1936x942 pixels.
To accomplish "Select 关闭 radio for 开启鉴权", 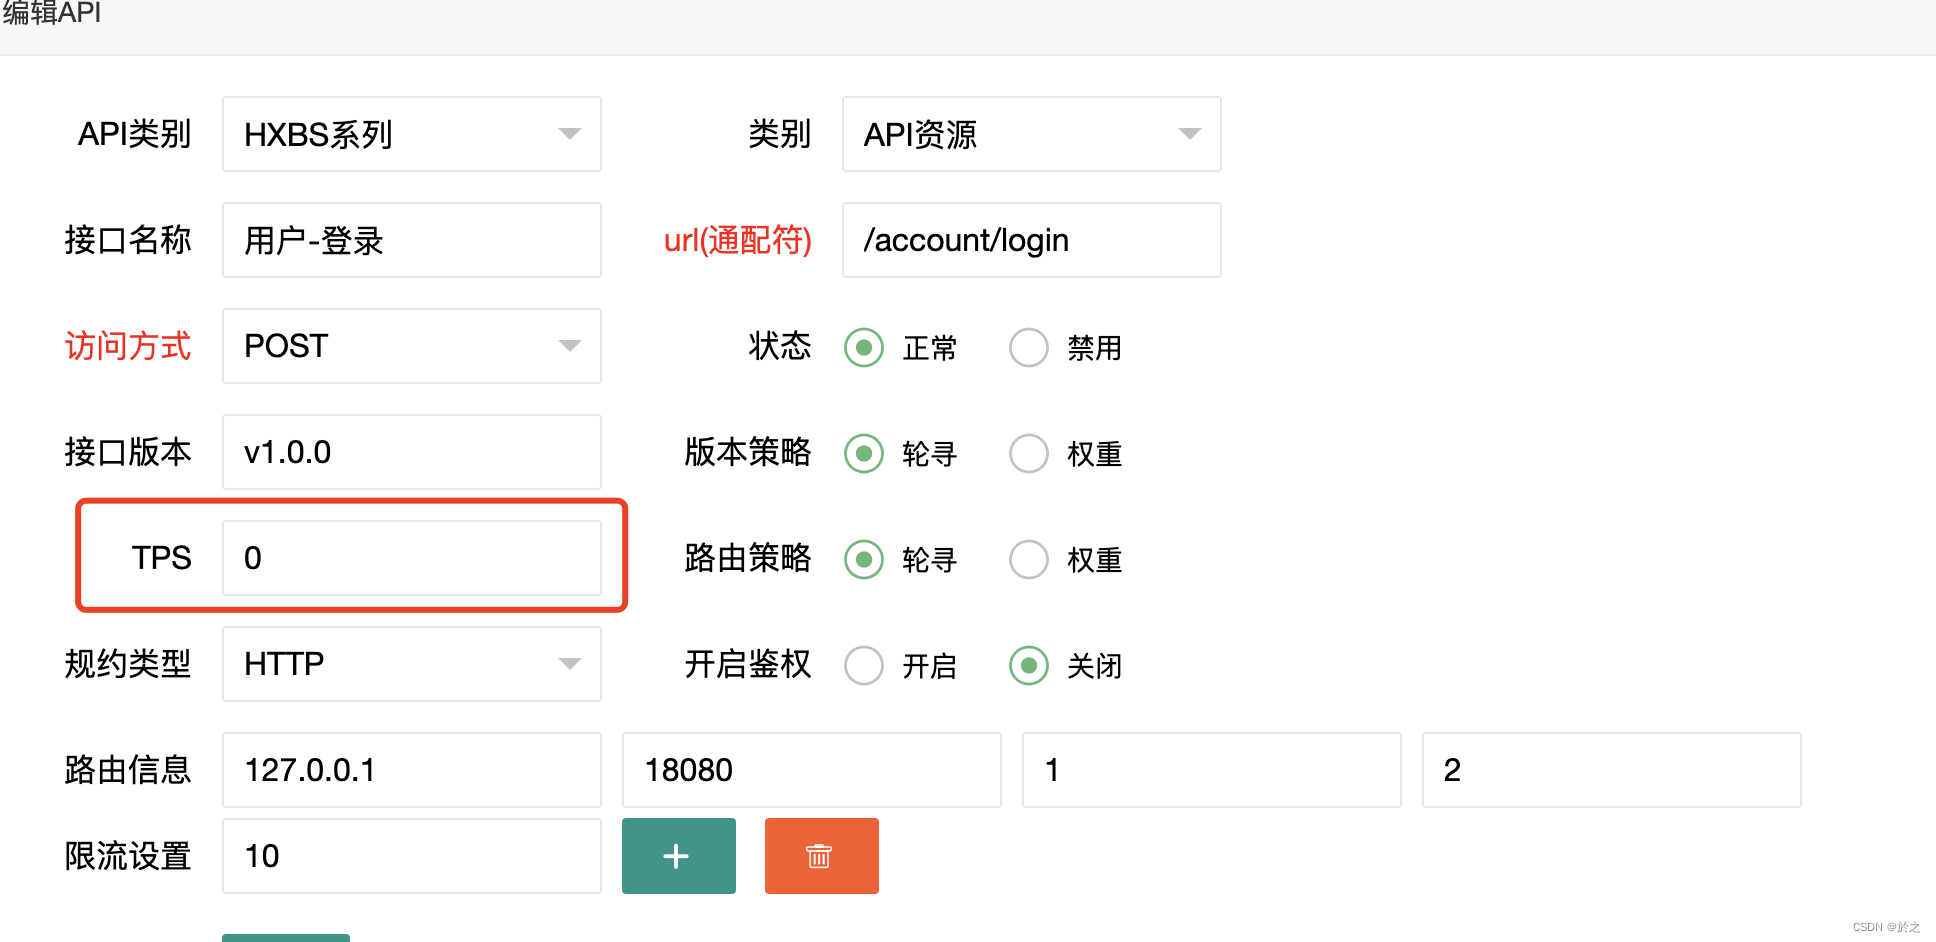I will coord(1029,666).
